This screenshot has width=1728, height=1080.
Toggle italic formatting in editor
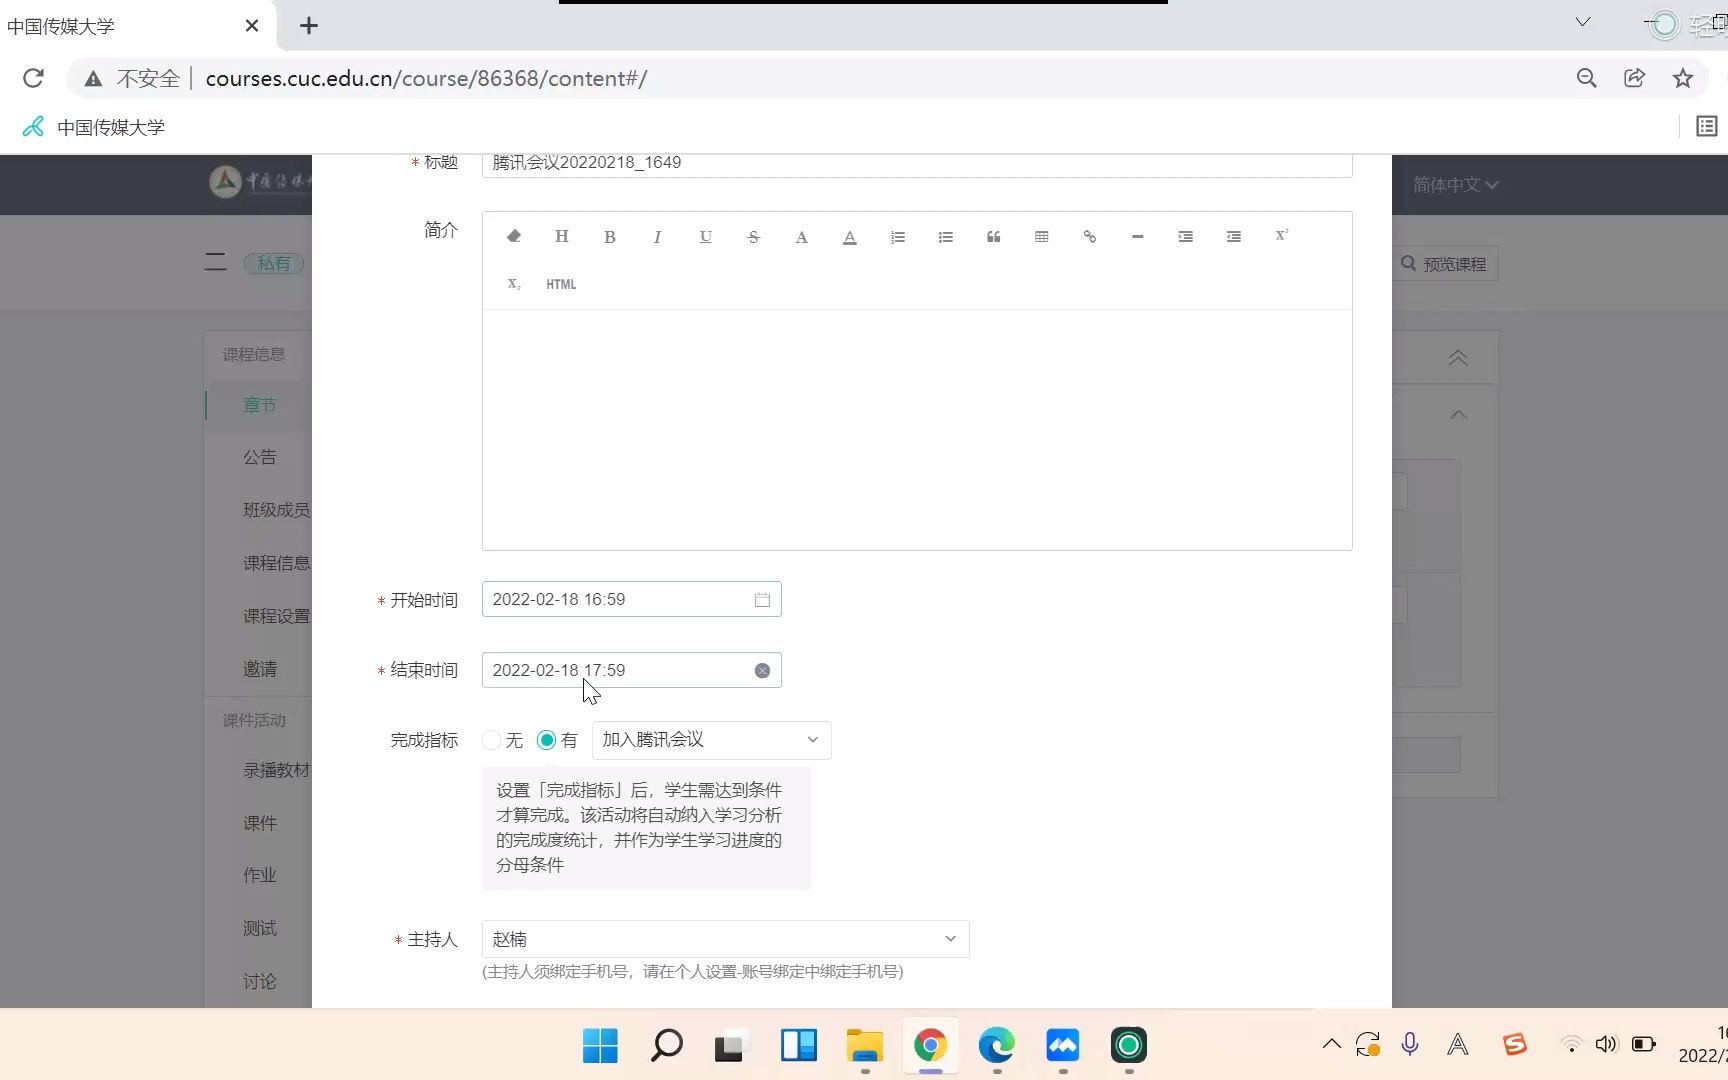(657, 237)
